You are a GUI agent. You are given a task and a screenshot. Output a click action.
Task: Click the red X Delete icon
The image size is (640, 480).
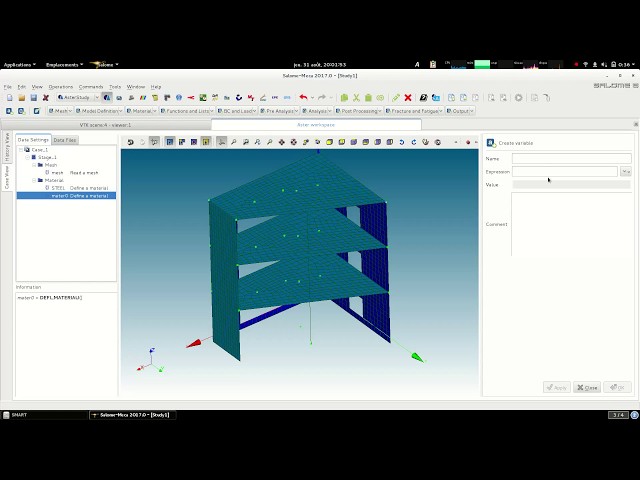pos(408,98)
